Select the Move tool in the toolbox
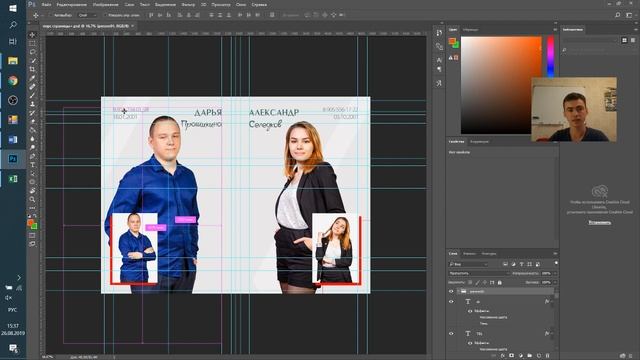640x360 pixels. click(32, 35)
